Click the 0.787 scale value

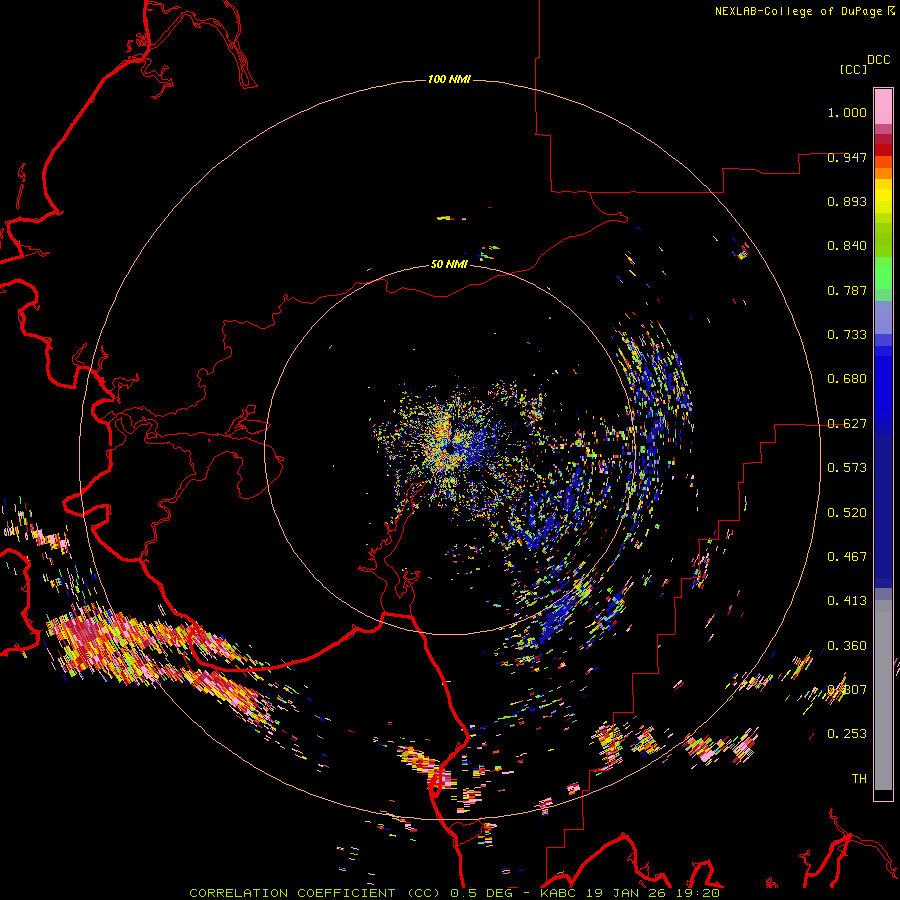pyautogui.click(x=847, y=290)
